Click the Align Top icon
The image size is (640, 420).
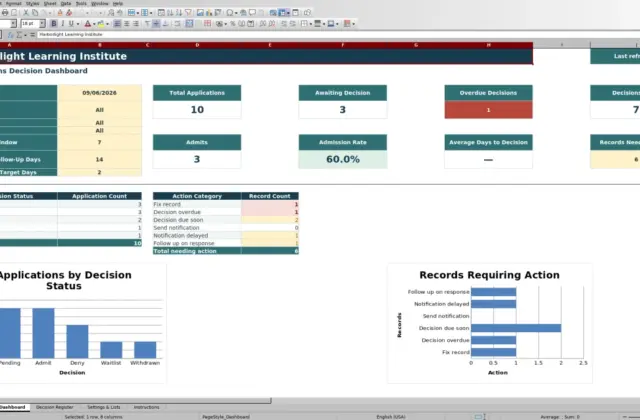point(147,24)
